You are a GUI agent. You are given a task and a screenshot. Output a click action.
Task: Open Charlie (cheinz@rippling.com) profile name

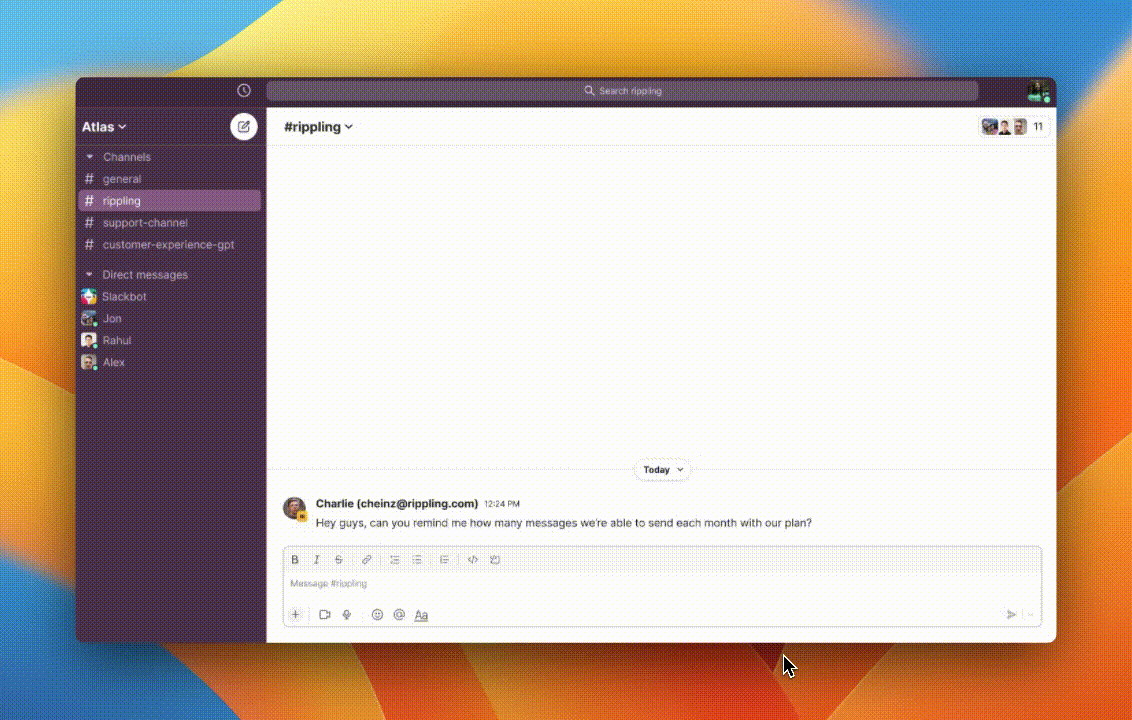pos(396,503)
